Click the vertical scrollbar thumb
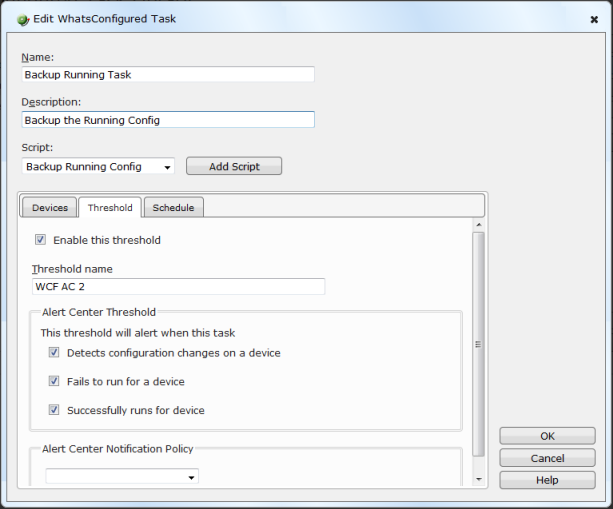The image size is (613, 509). tap(479, 344)
